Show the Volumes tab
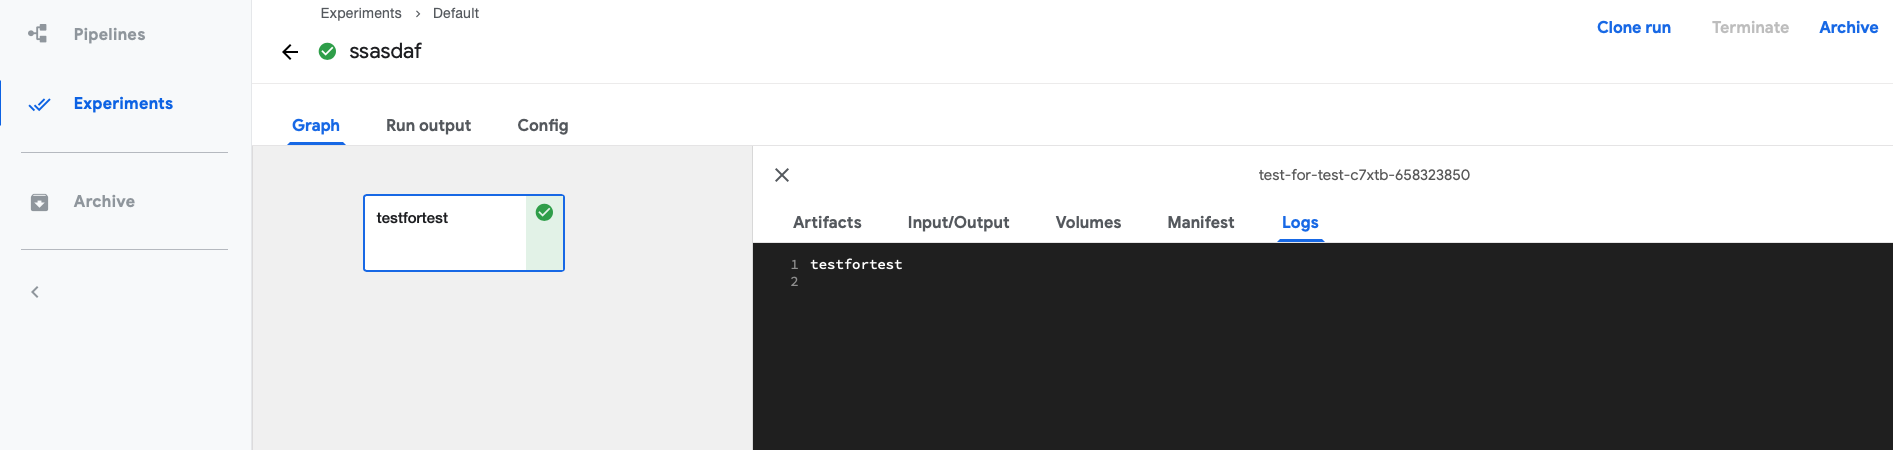Image resolution: width=1893 pixels, height=450 pixels. click(x=1088, y=222)
